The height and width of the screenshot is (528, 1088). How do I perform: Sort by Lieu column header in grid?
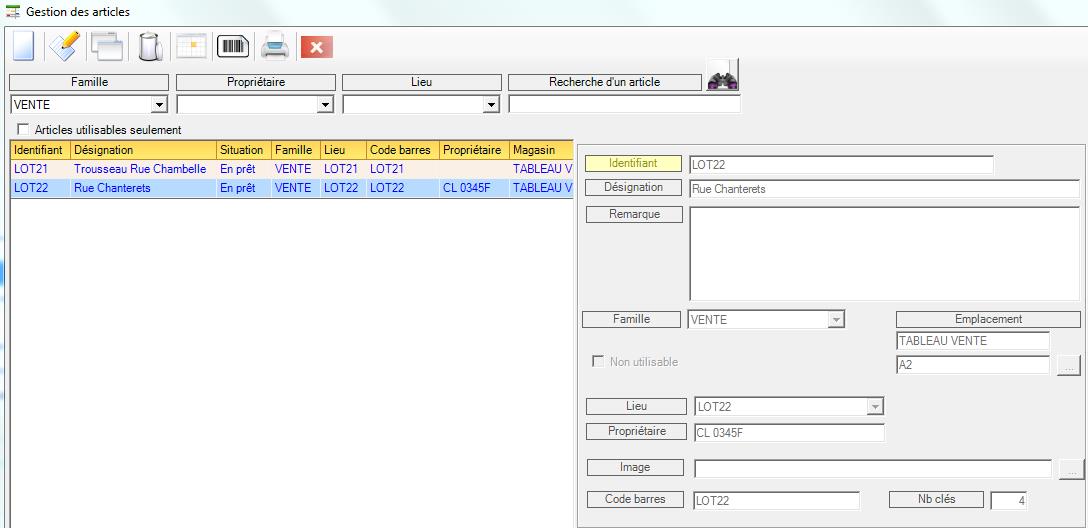point(343,150)
